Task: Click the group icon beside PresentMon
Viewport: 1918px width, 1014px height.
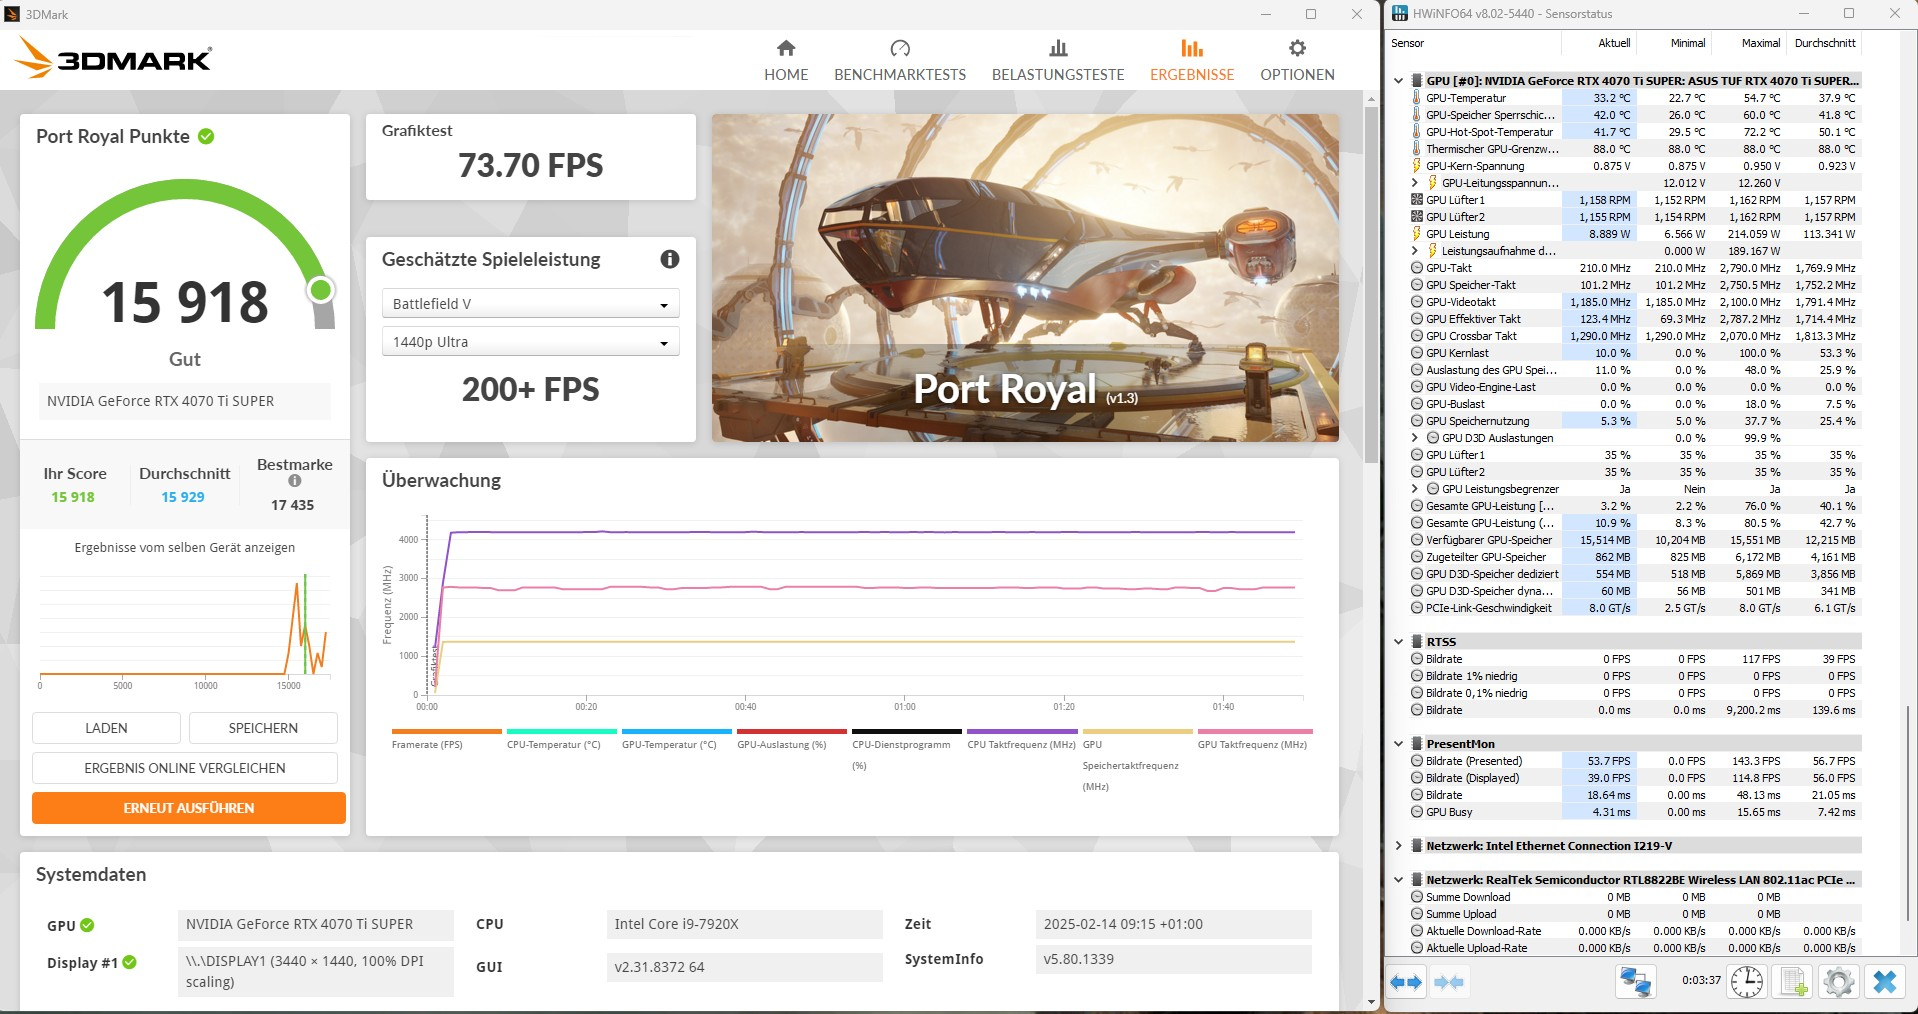Action: pos(1416,744)
